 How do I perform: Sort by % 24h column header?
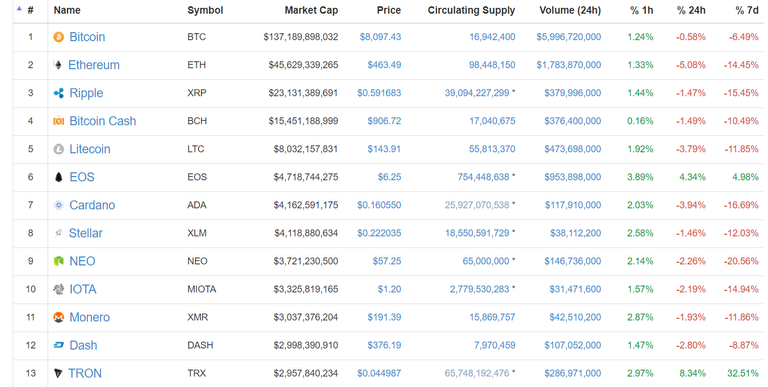pos(691,10)
